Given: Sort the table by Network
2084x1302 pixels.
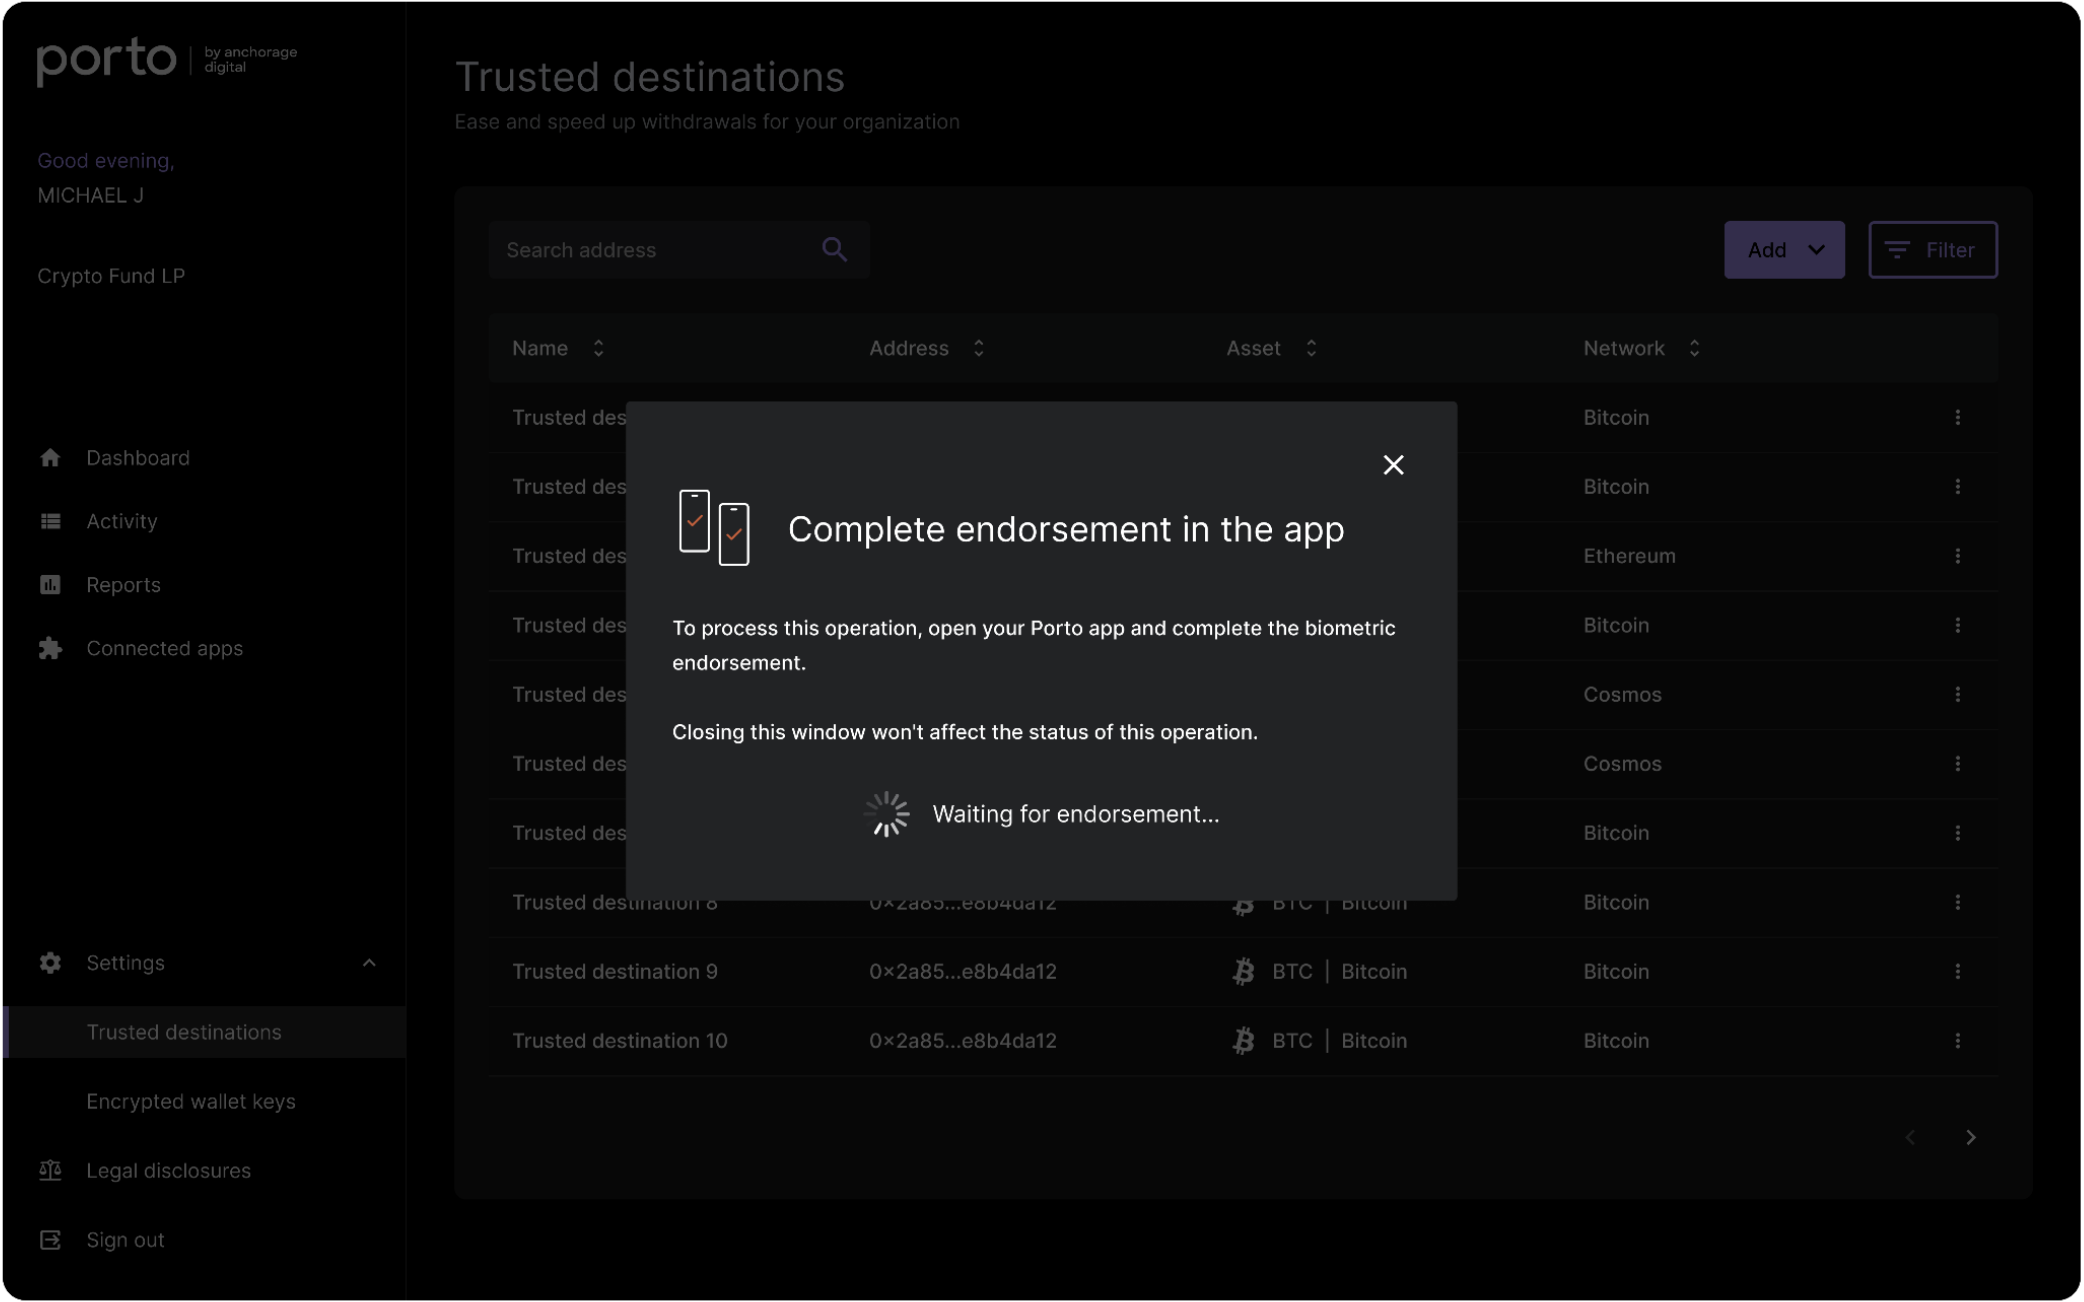Looking at the screenshot, I should coord(1693,349).
